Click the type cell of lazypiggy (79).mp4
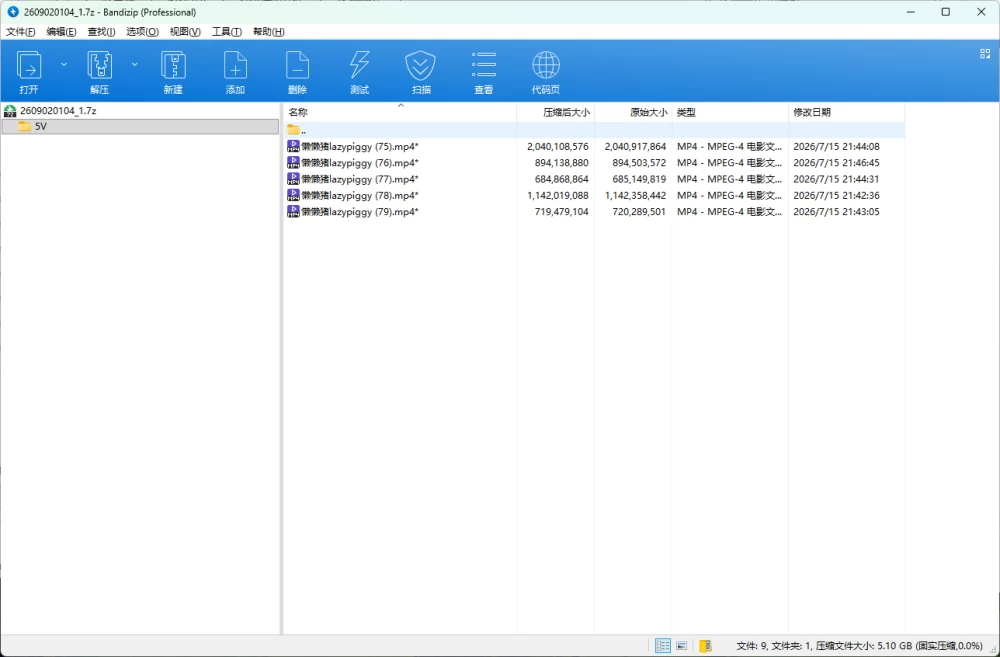The width and height of the screenshot is (1000, 657). coord(729,212)
